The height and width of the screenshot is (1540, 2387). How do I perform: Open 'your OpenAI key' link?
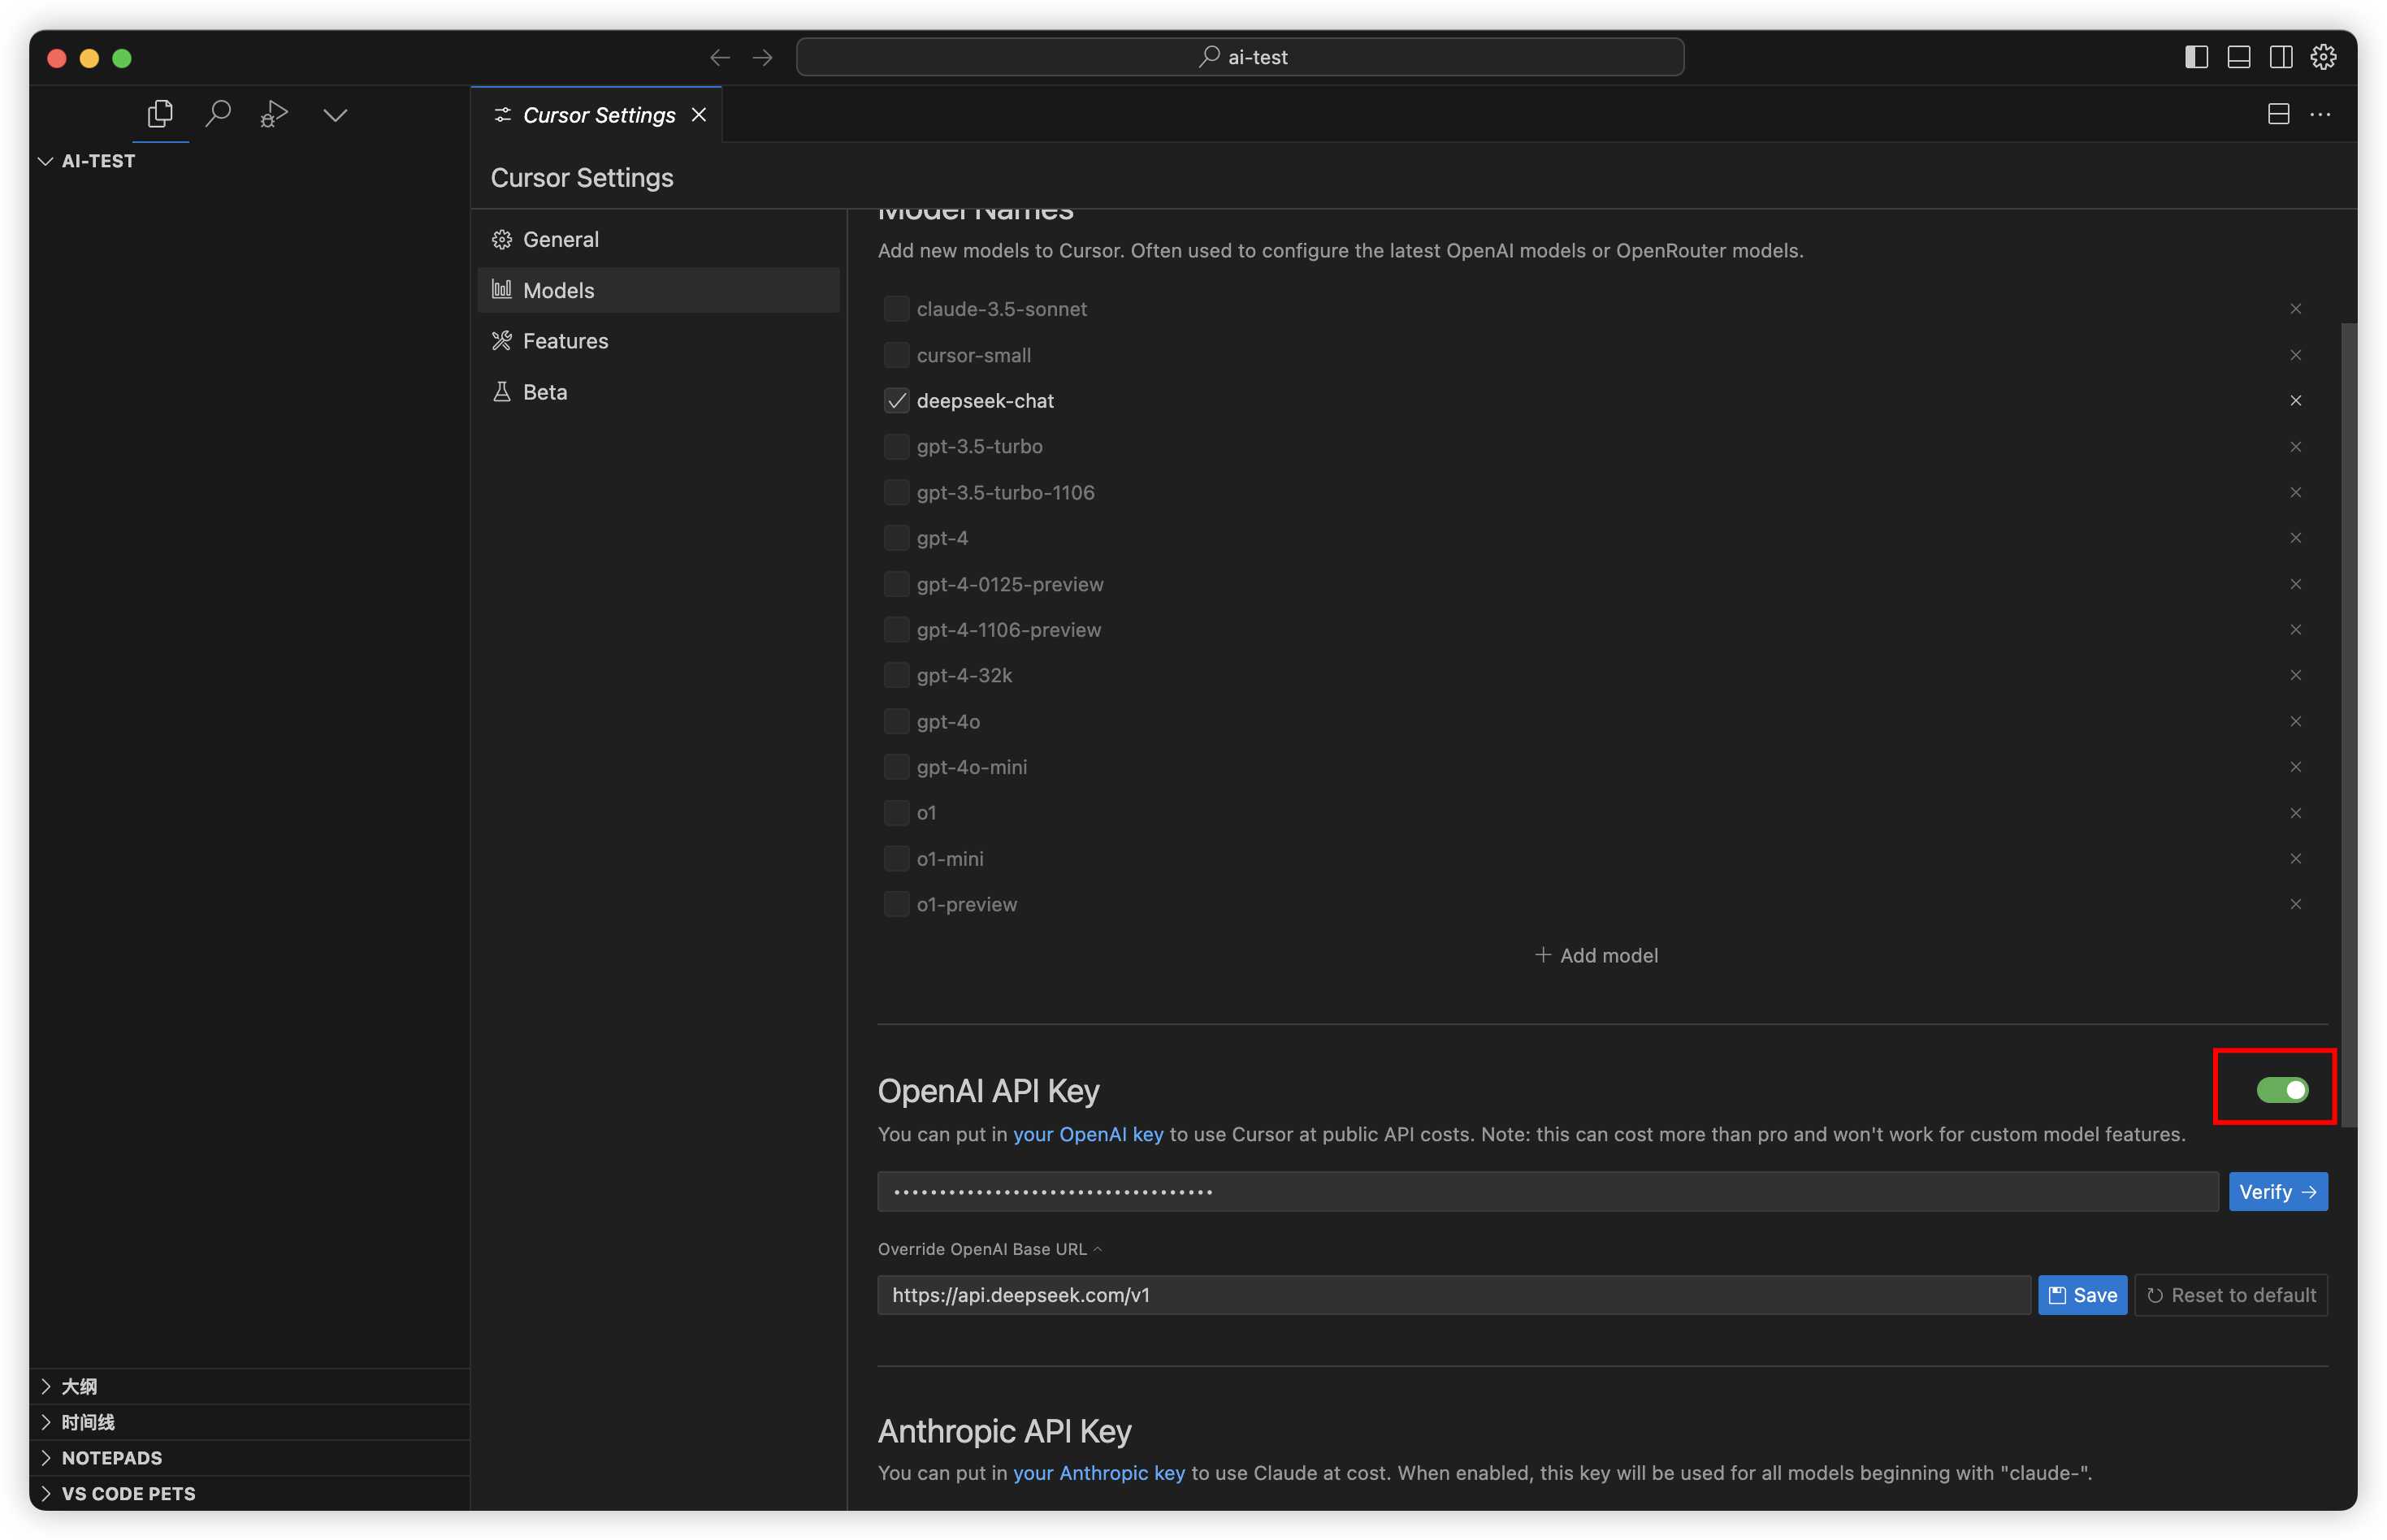pyautogui.click(x=1088, y=1135)
